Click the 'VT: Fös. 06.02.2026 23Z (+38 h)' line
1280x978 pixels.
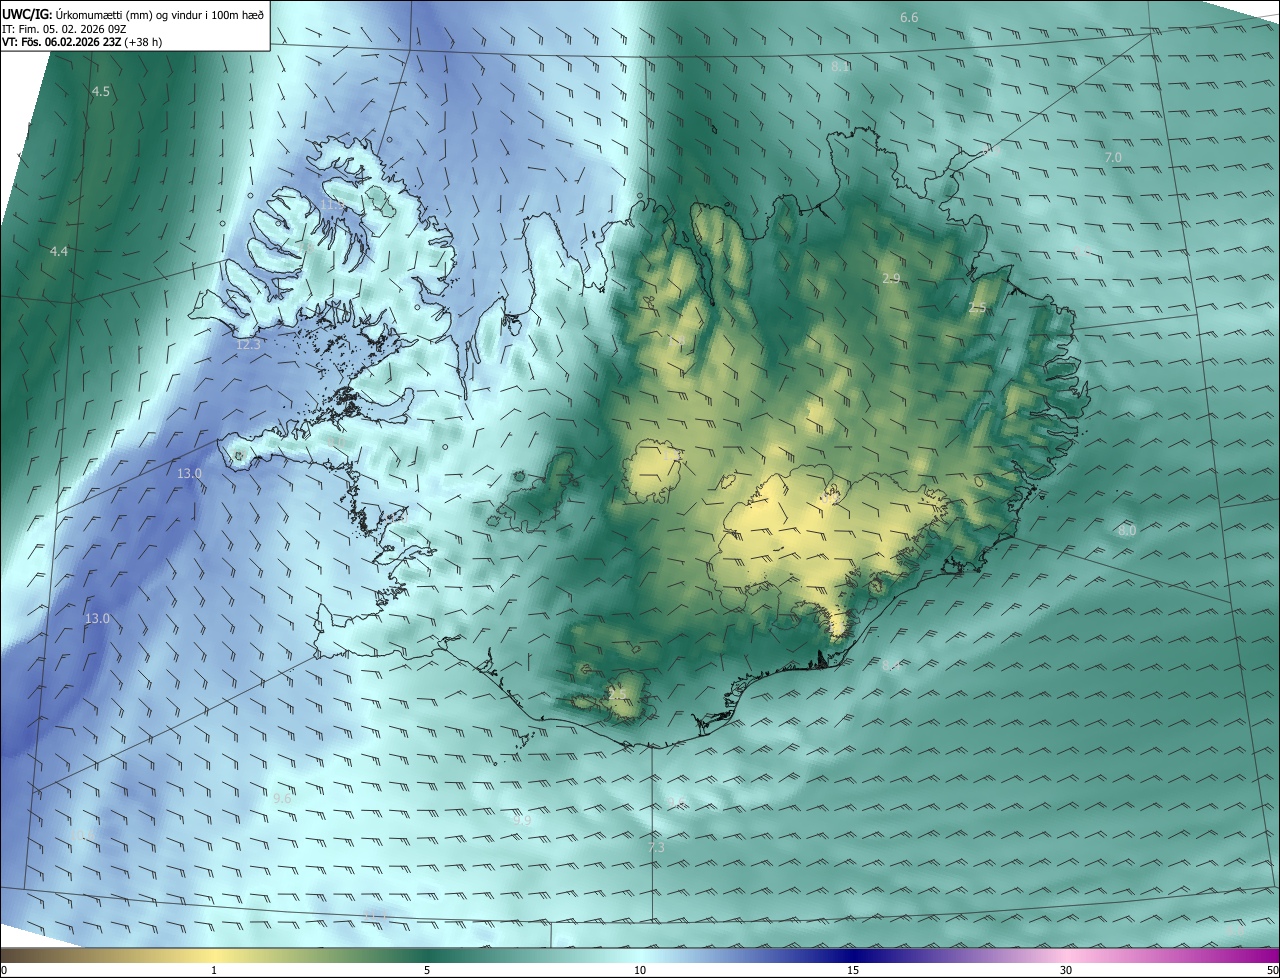[x=82, y=42]
